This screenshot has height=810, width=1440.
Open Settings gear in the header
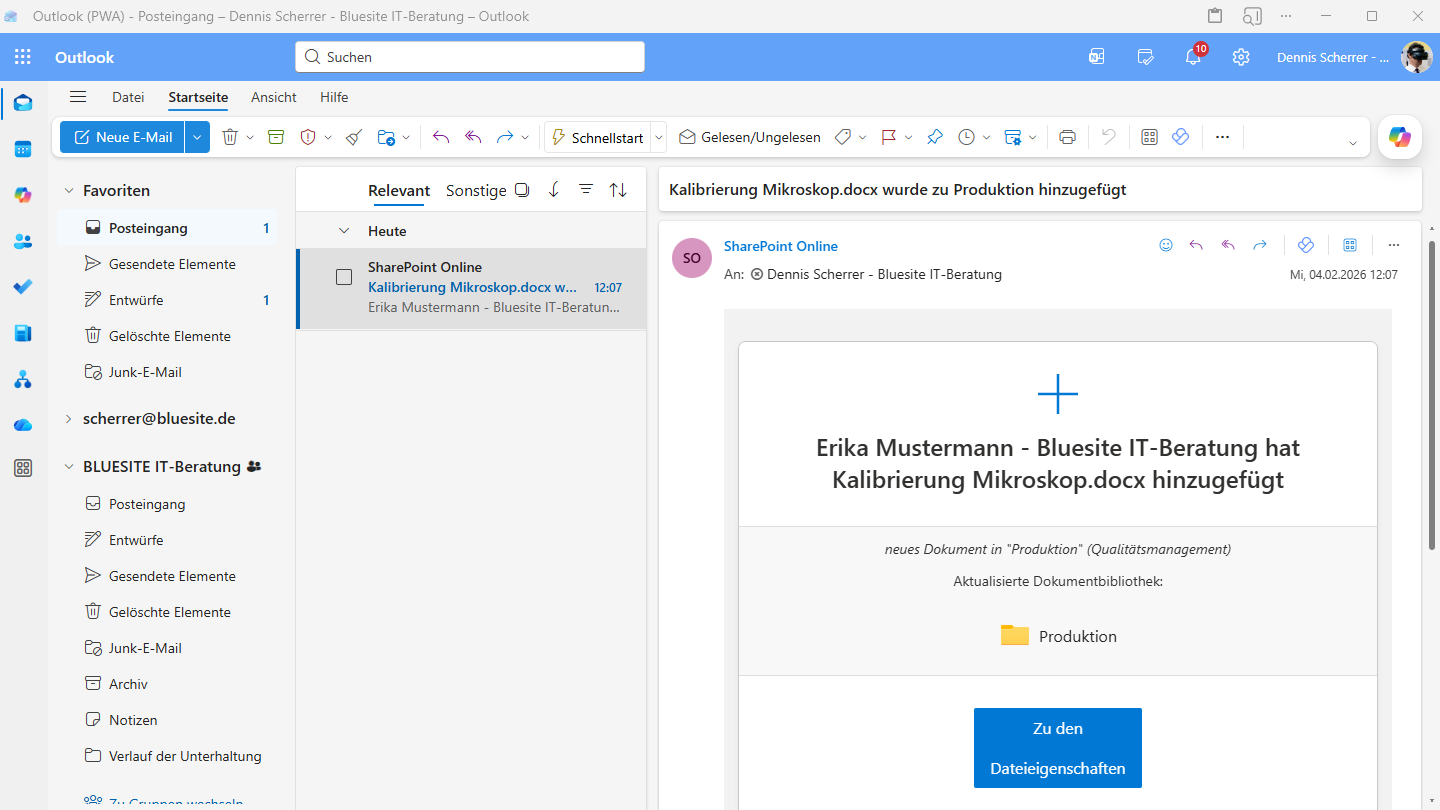[1241, 57]
